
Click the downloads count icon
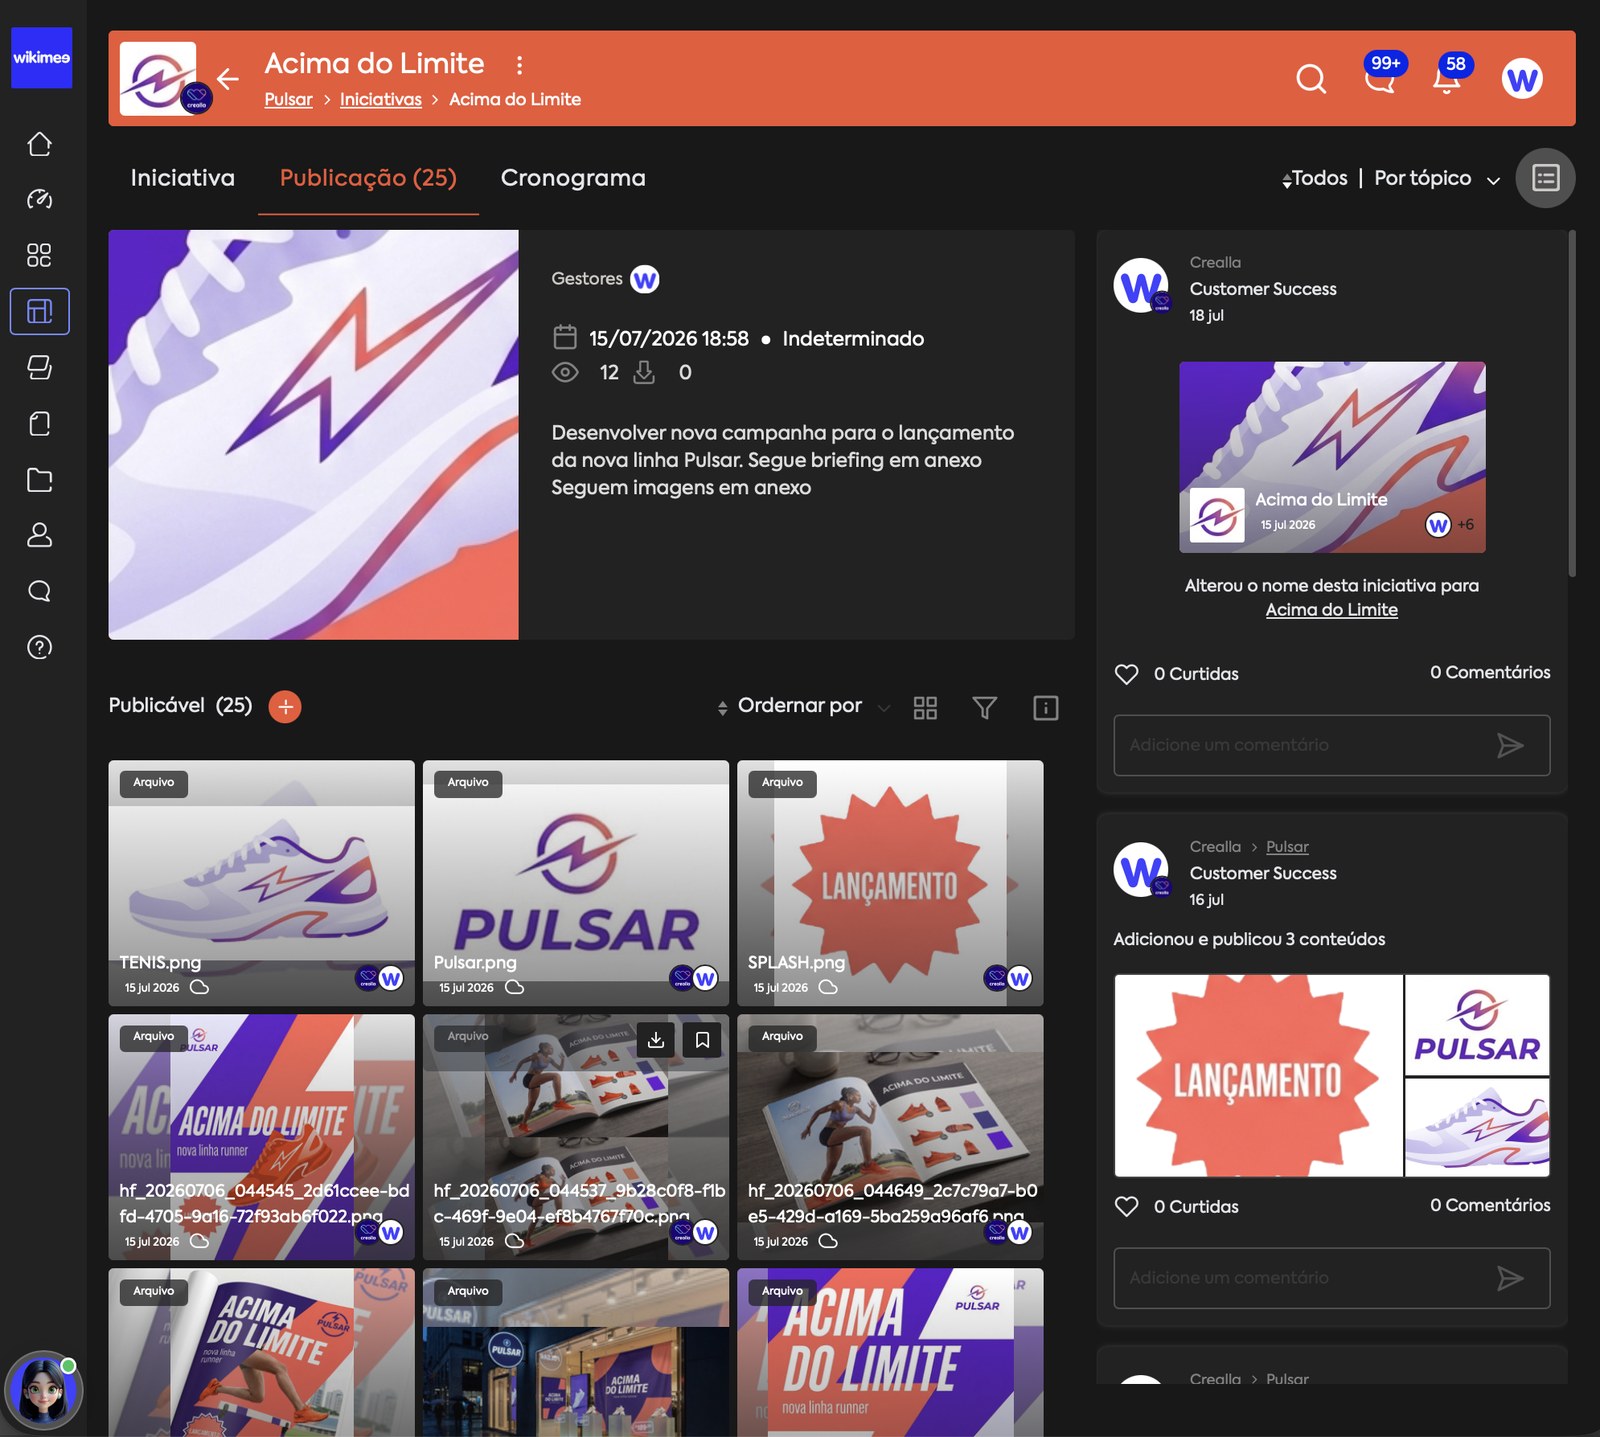click(644, 372)
